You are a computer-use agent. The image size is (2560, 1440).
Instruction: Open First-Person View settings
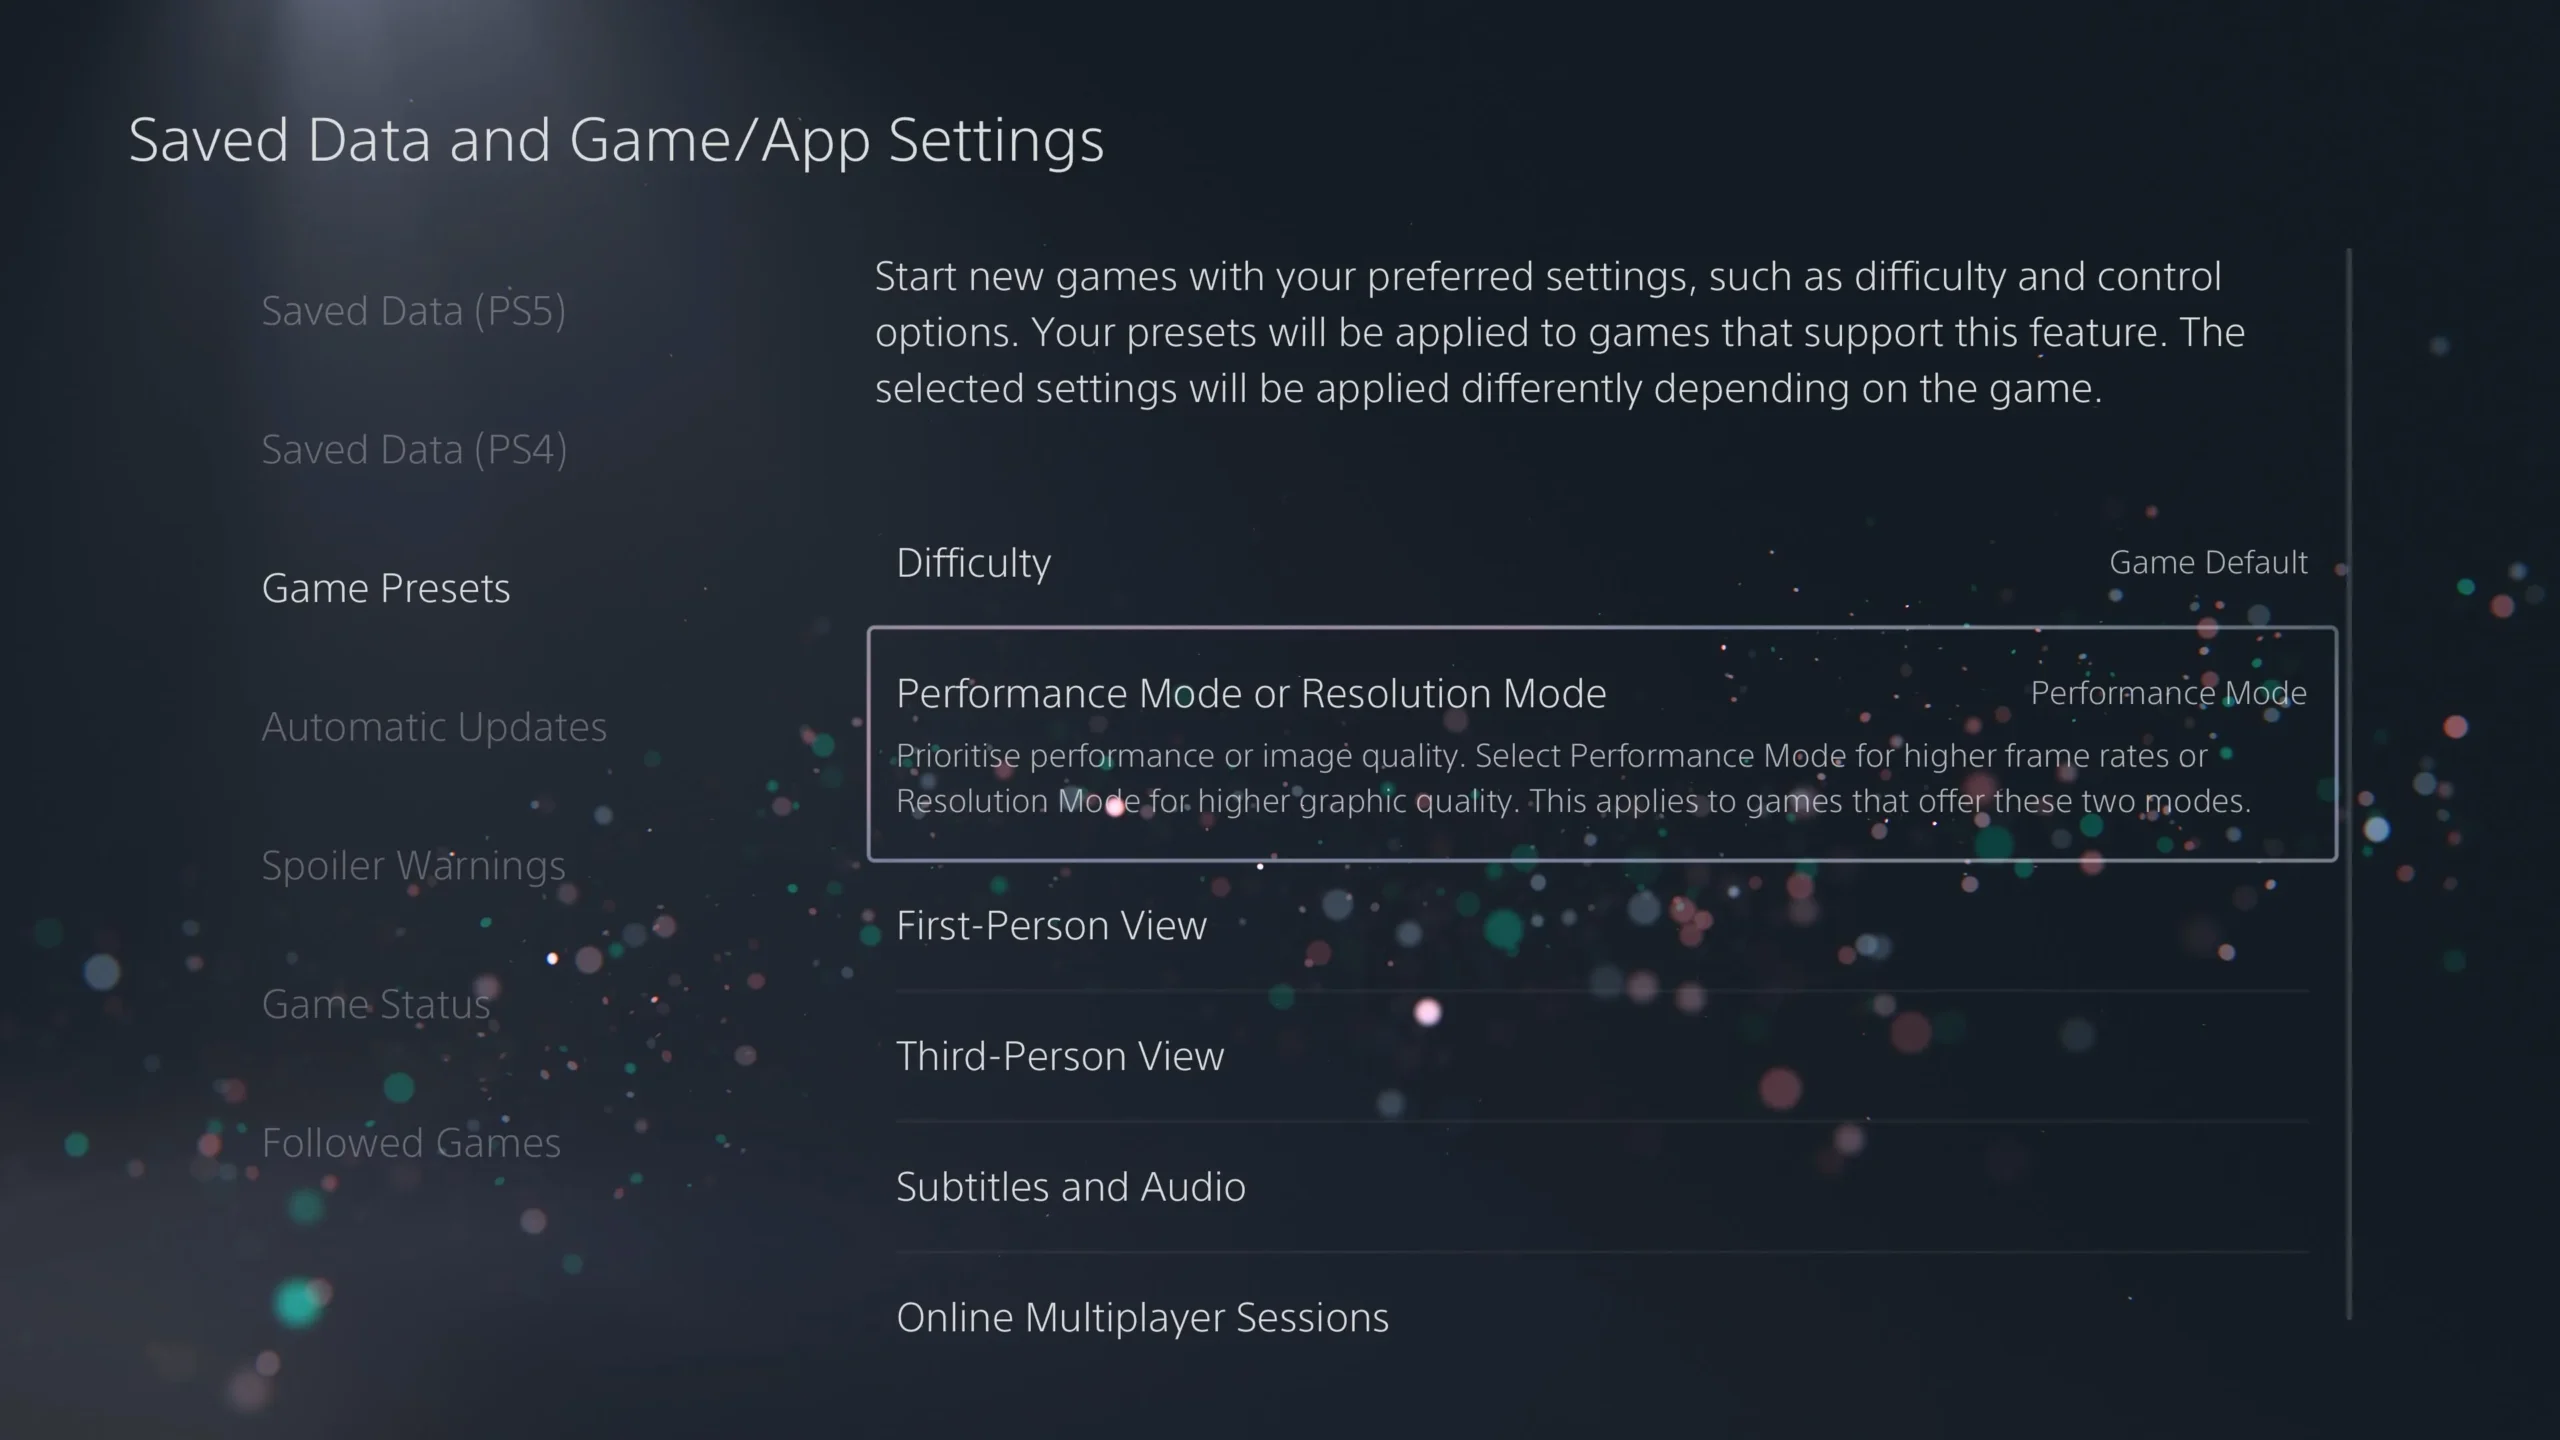coord(1051,923)
